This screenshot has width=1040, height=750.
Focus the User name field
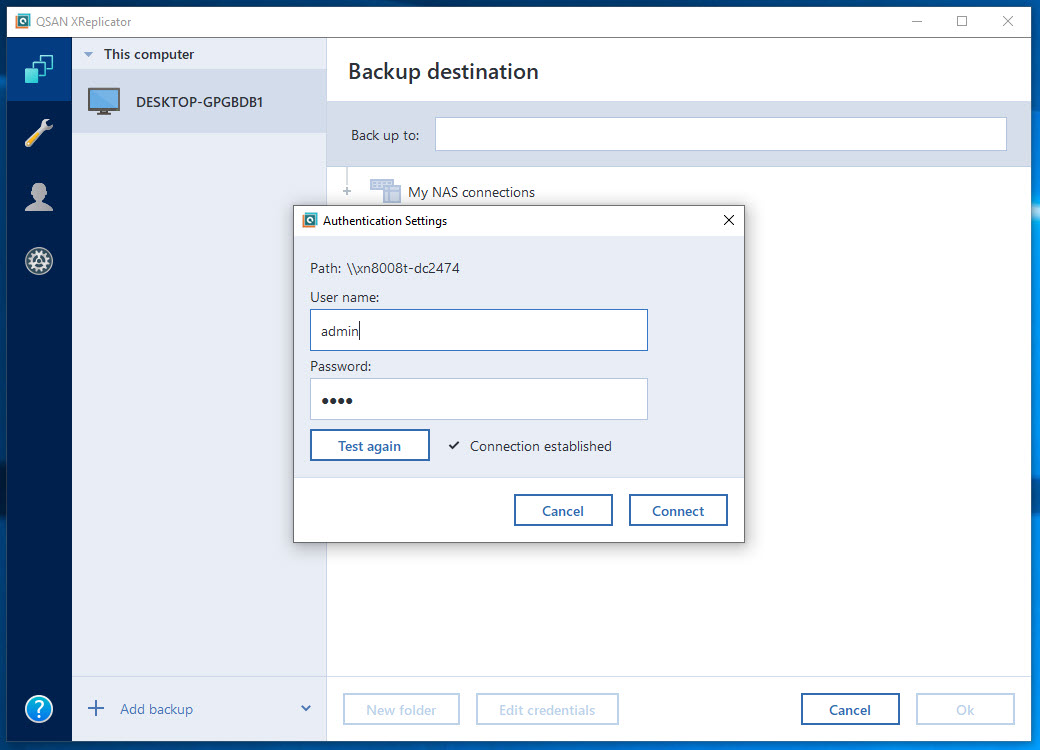pyautogui.click(x=479, y=330)
